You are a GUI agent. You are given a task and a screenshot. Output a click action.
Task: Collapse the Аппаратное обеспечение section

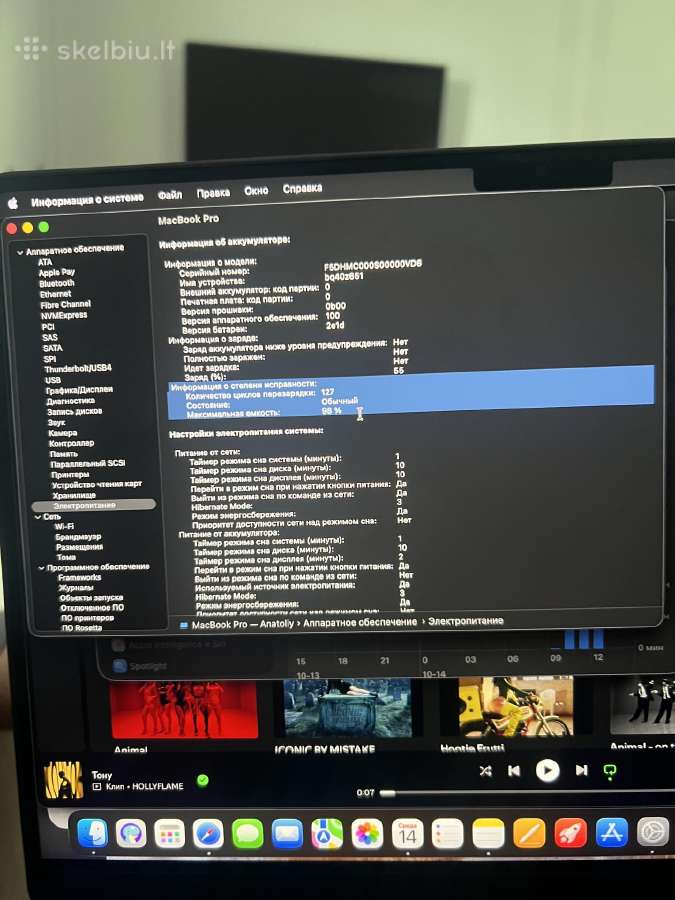(x=20, y=252)
